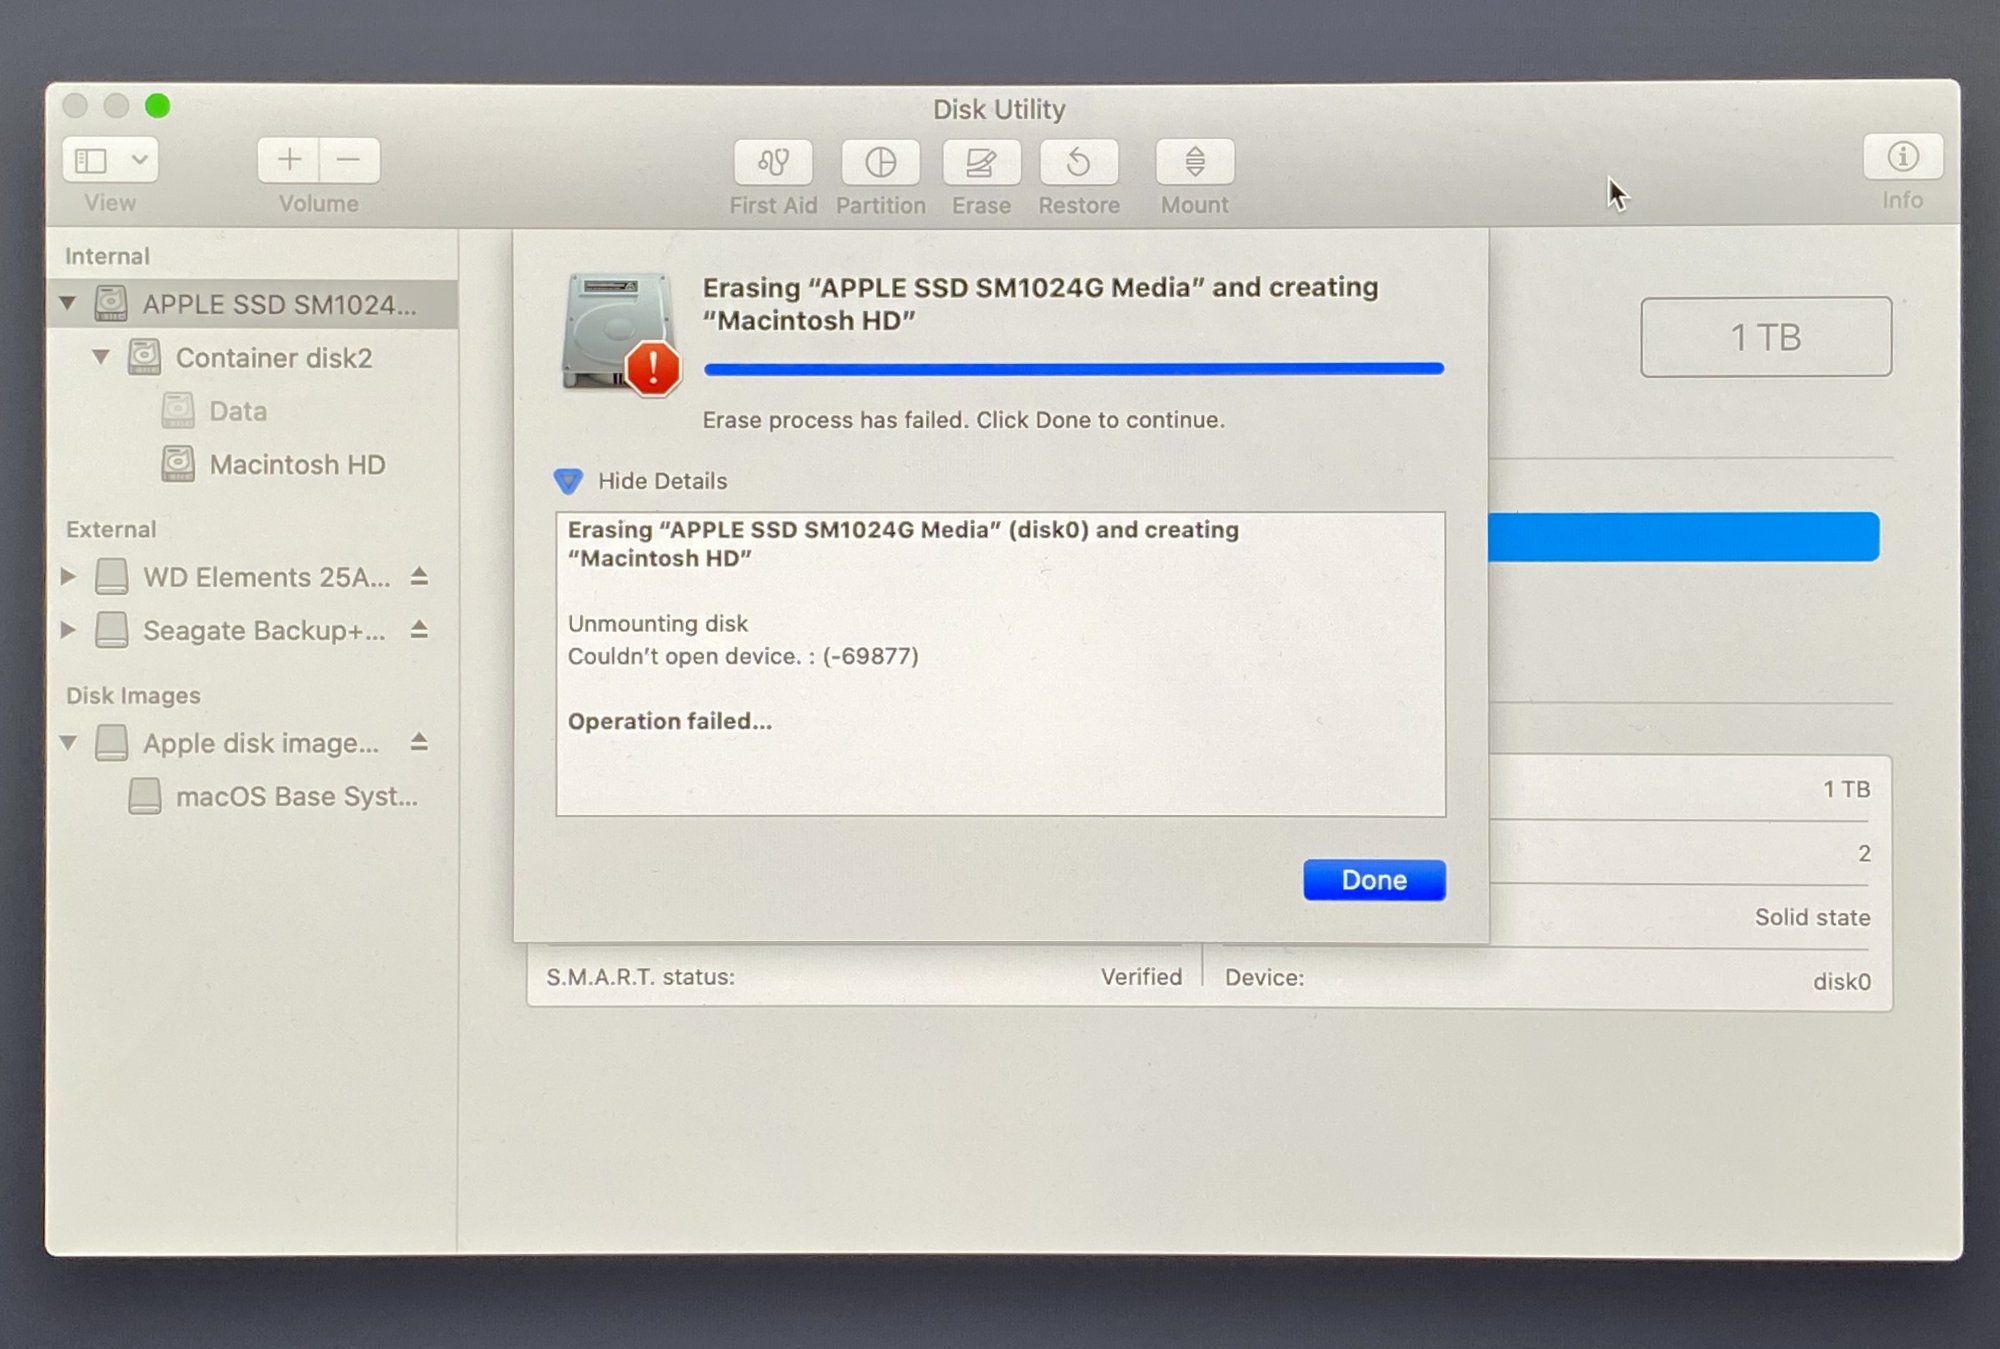Click the "Disk Utility" window title
2000x1349 pixels.
[999, 109]
